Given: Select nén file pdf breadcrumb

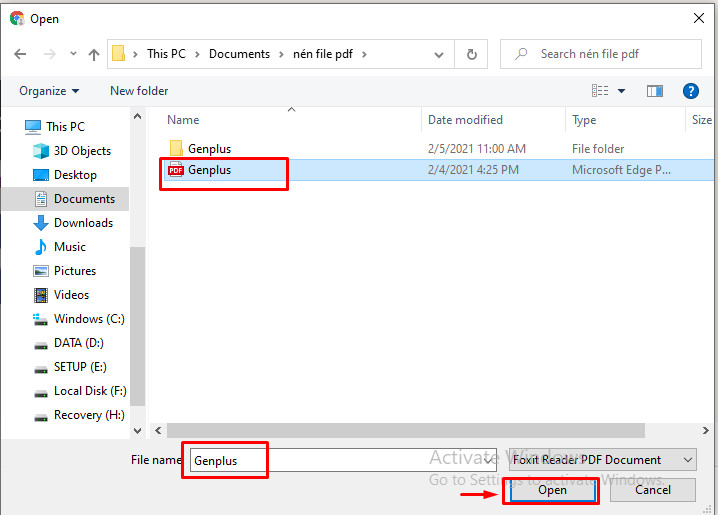Looking at the screenshot, I should coord(323,54).
